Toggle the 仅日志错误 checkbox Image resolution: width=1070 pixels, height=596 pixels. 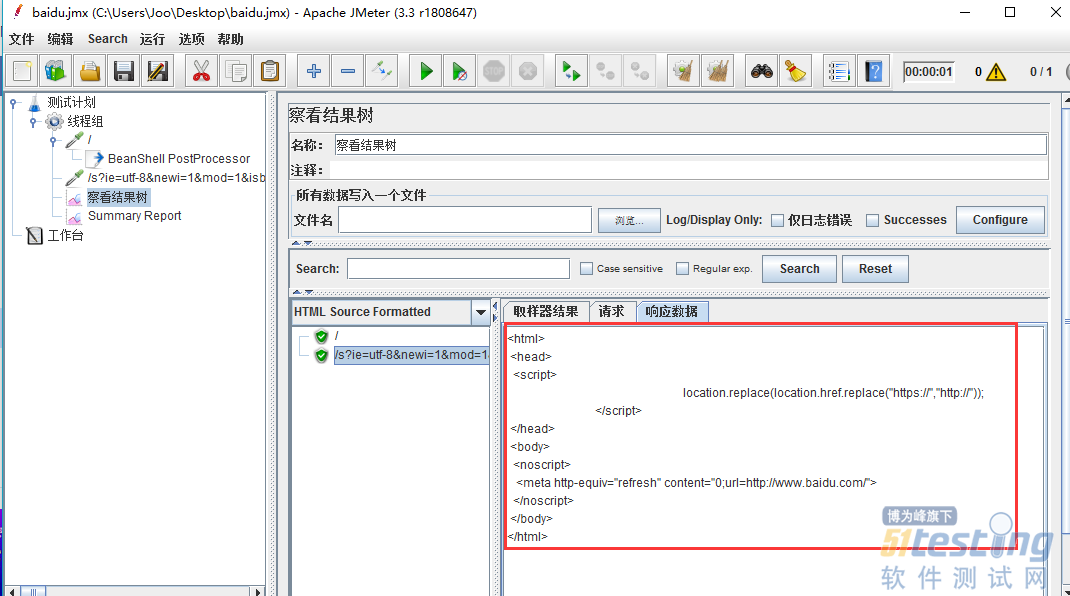[777, 220]
